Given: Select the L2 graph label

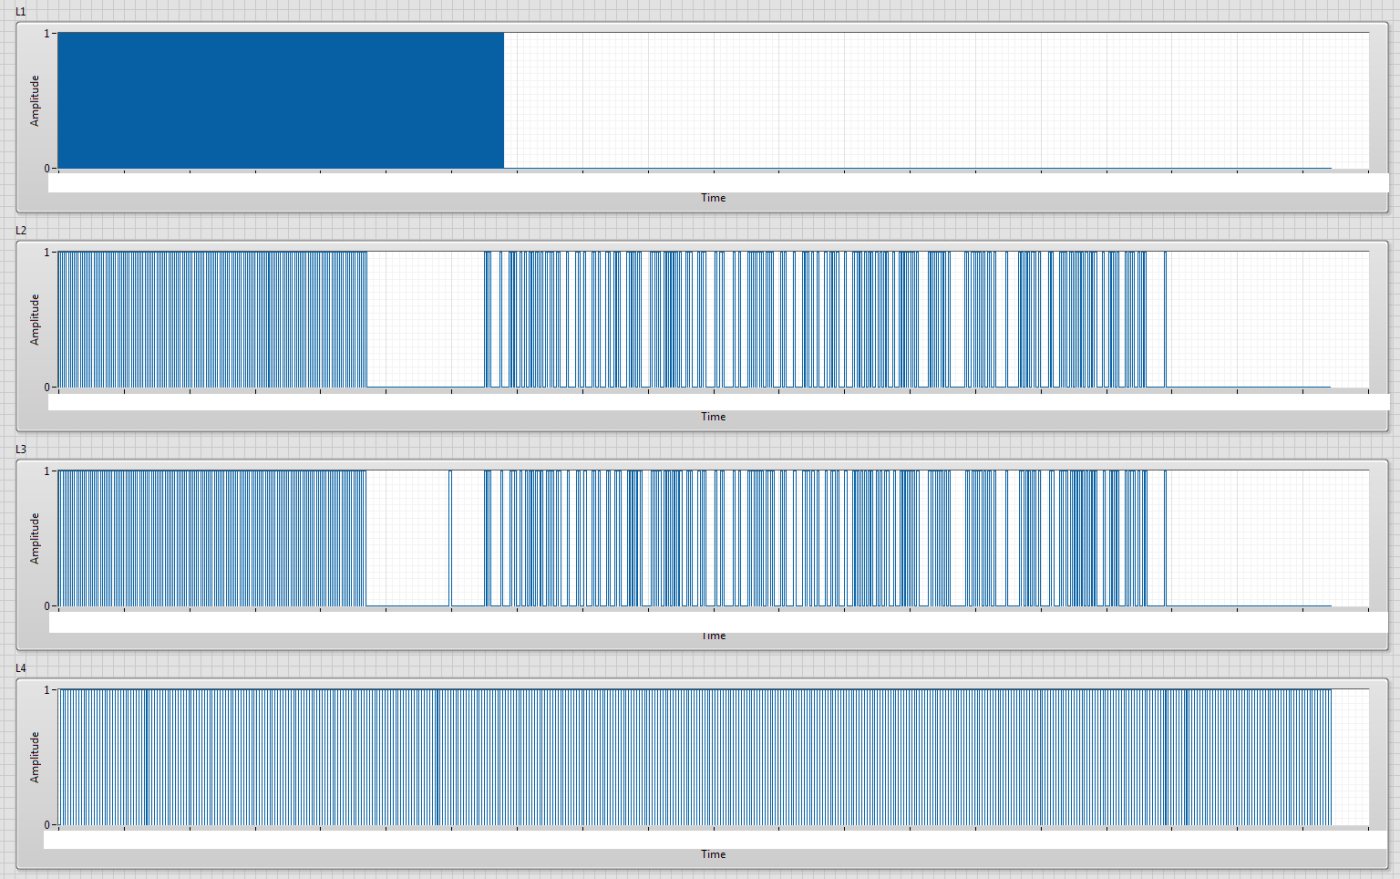Looking at the screenshot, I should click(x=21, y=230).
